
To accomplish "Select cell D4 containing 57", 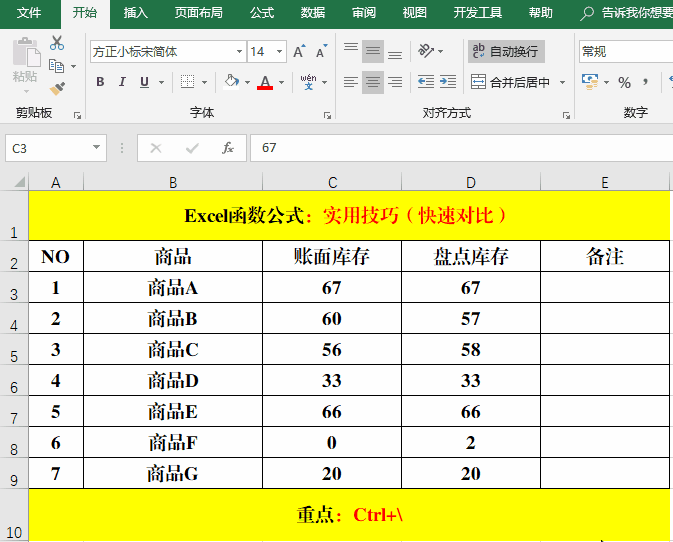I will pos(470,319).
